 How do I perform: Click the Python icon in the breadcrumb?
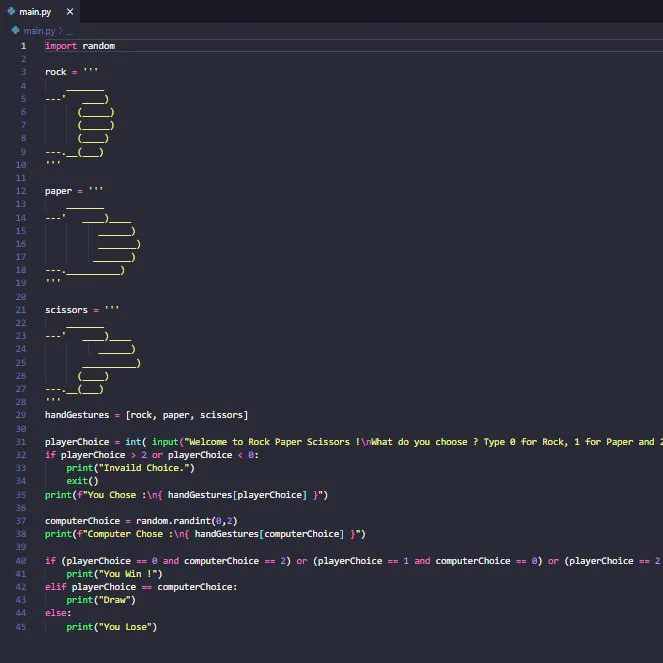pyautogui.click(x=16, y=30)
